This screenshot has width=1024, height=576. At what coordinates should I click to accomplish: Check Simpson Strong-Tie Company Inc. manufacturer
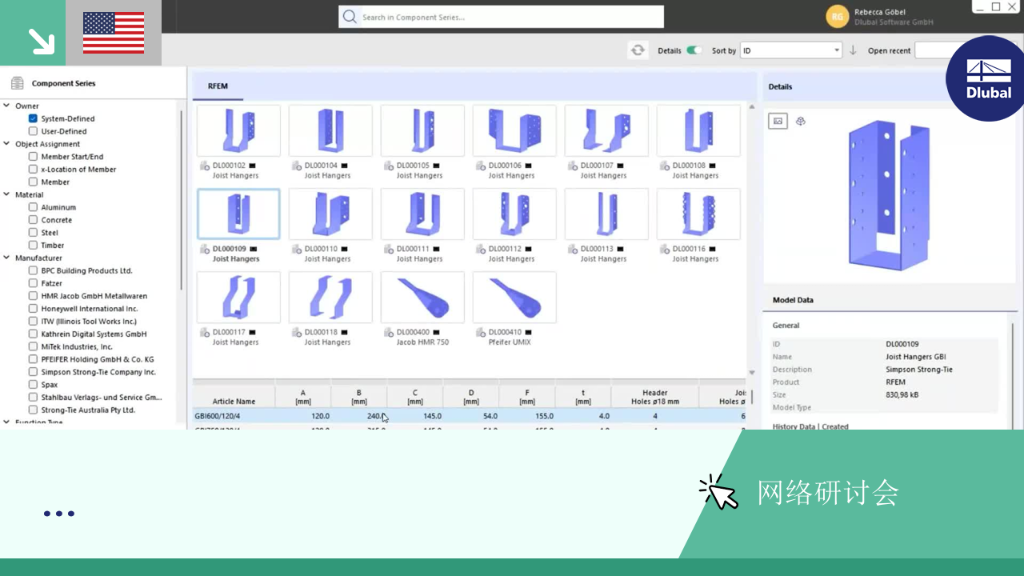point(33,372)
